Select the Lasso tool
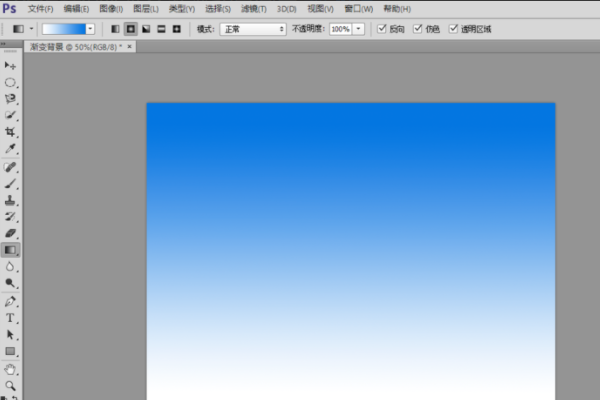Screen dimensions: 600x400 click(x=11, y=99)
